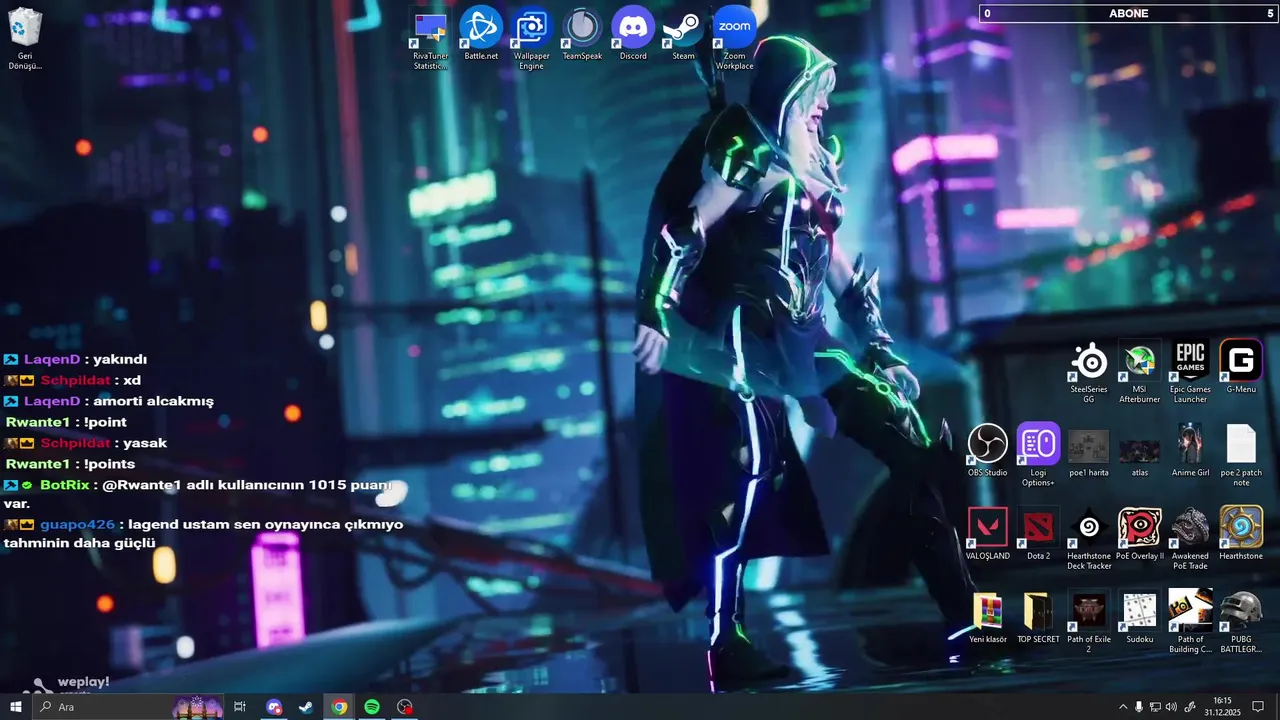Image resolution: width=1280 pixels, height=720 pixels.
Task: Click the chat message '!points' by Rwante1
Action: 110,464
